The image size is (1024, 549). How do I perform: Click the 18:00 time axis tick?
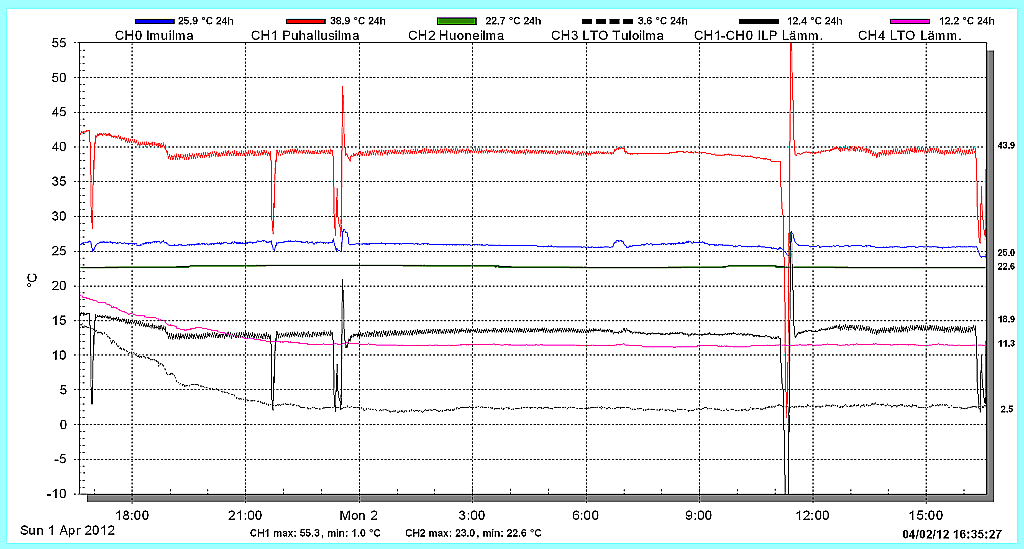[132, 514]
